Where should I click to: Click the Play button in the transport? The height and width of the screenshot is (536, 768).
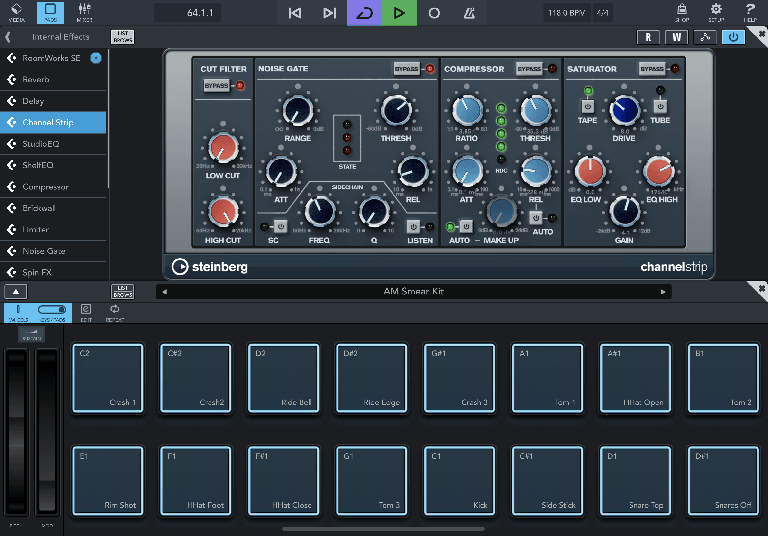click(399, 13)
